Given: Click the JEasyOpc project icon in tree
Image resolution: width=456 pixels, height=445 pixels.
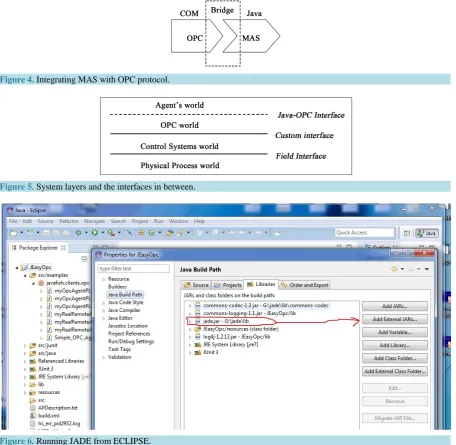Looking at the screenshot, I should 24,267.
